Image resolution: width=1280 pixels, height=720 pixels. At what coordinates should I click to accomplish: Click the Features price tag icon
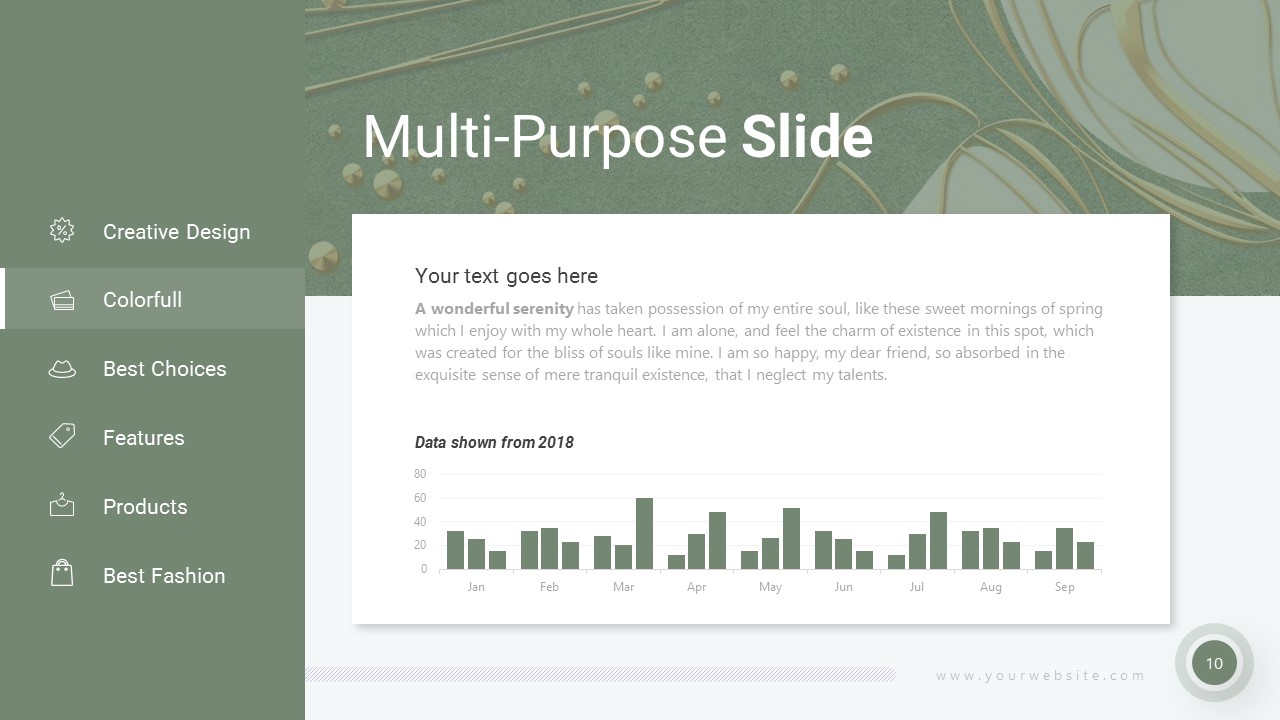tap(62, 436)
